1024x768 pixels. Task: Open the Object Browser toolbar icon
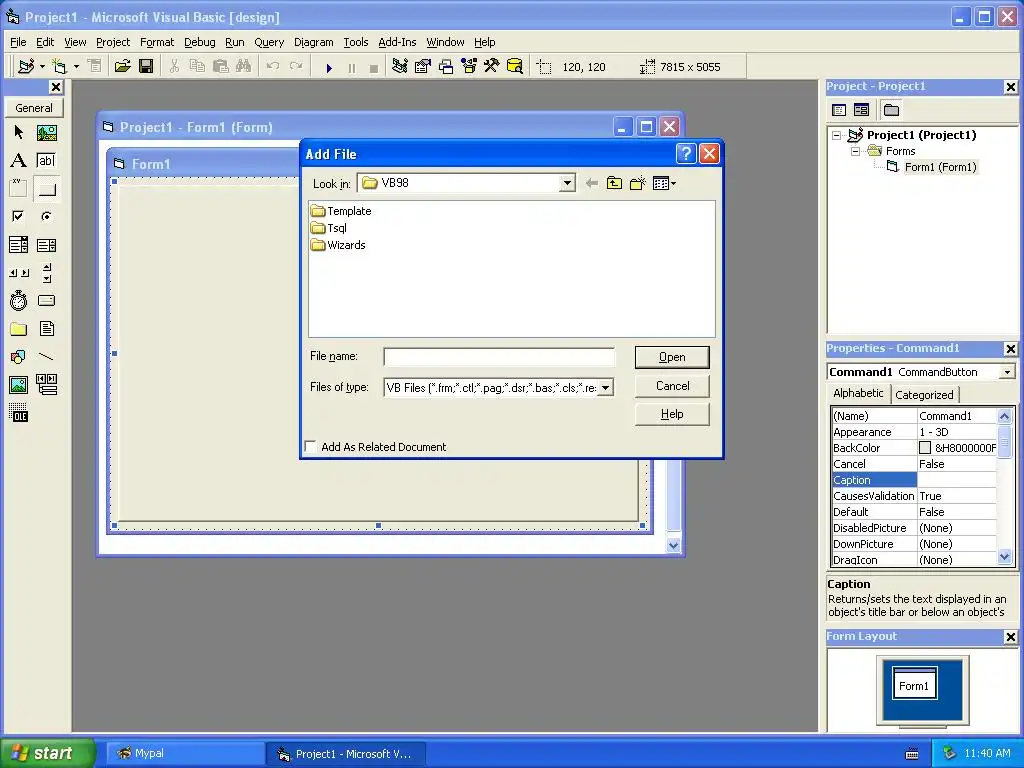pos(469,66)
